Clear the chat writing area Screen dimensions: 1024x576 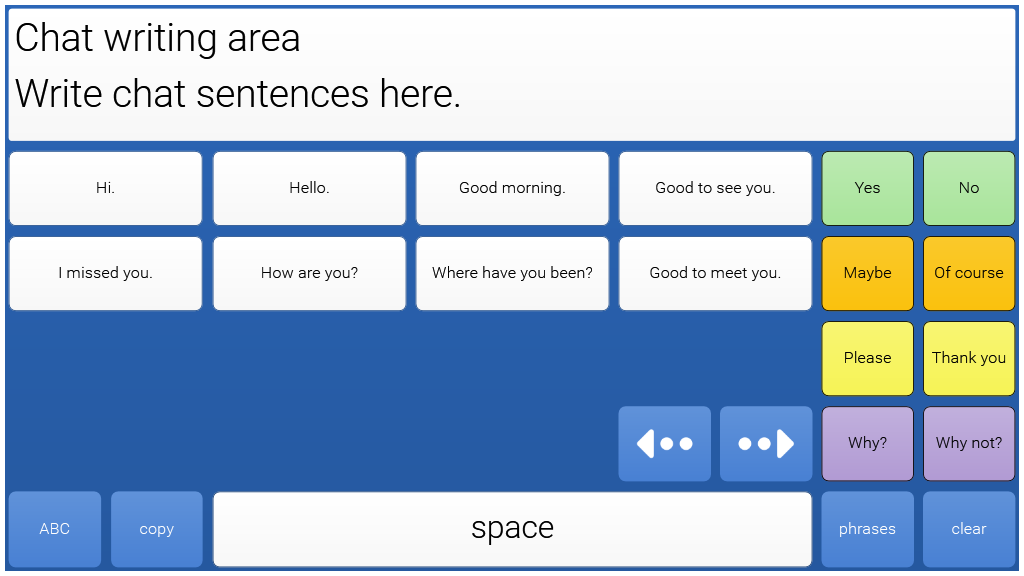tap(968, 529)
